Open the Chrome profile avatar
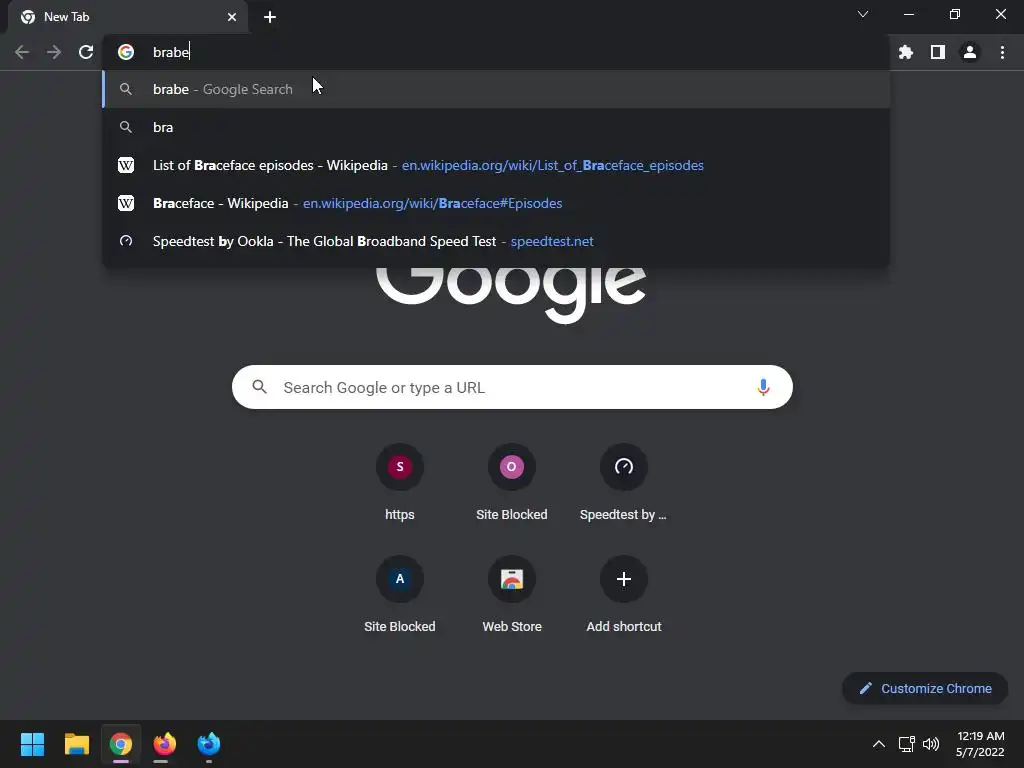The width and height of the screenshot is (1024, 768). click(970, 52)
